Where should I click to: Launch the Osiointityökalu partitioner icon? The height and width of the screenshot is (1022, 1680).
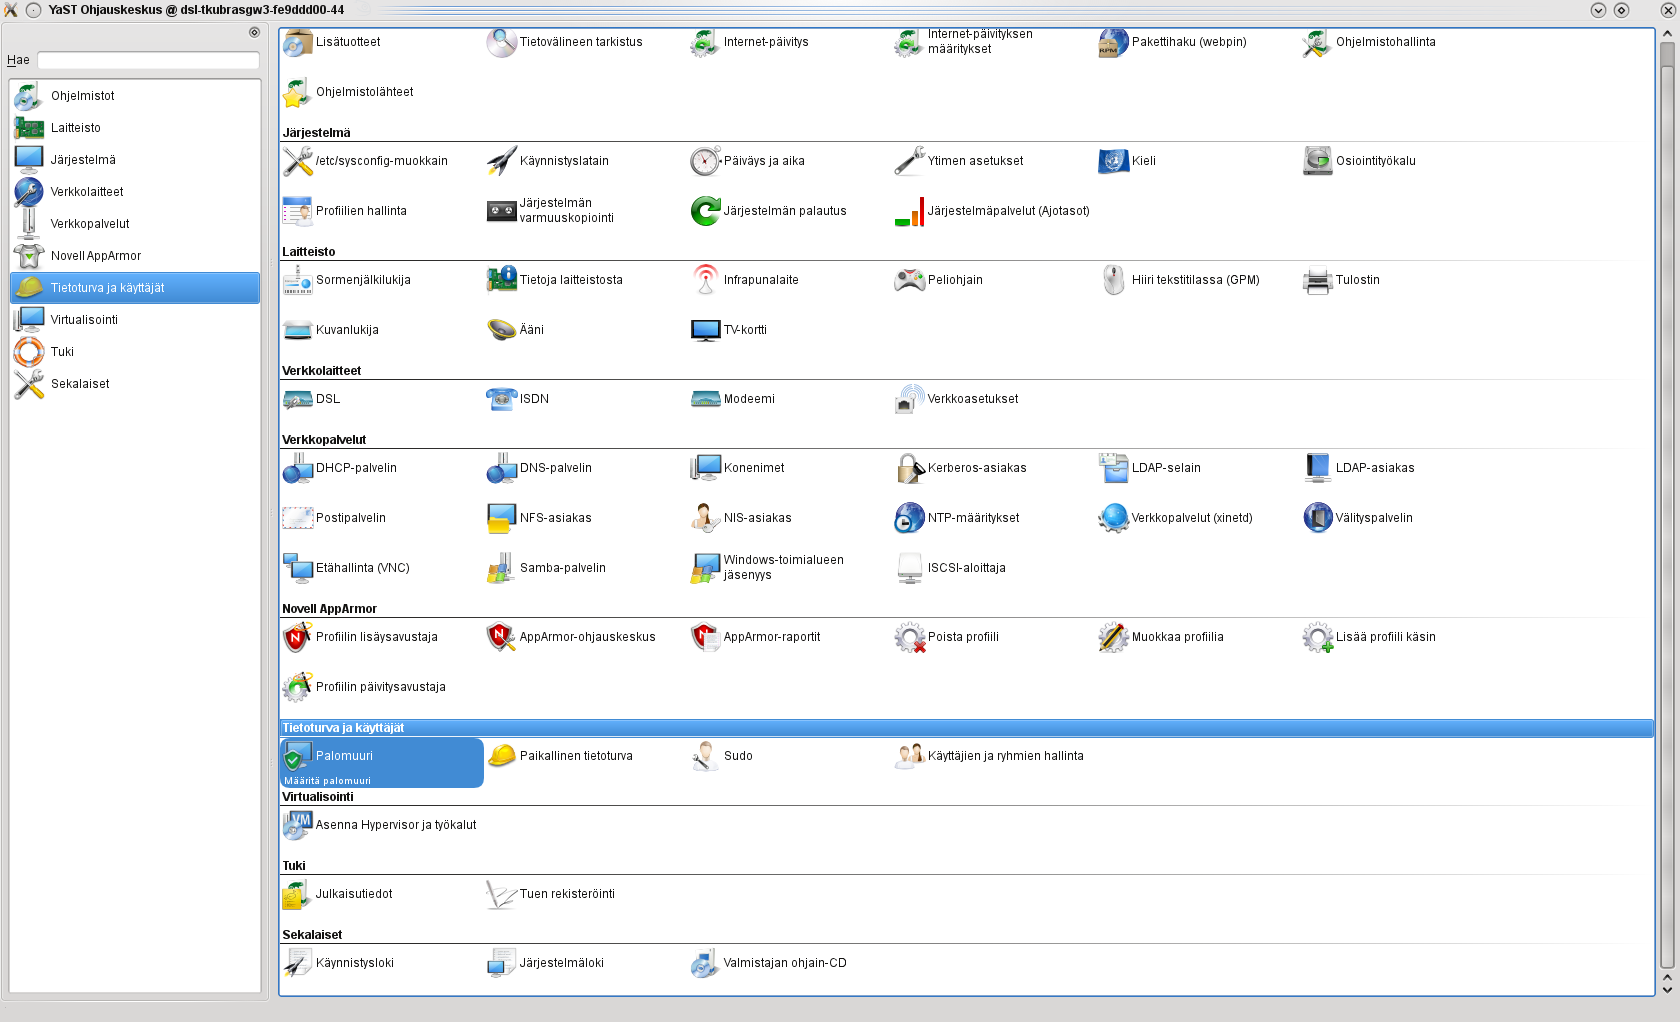1318,161
